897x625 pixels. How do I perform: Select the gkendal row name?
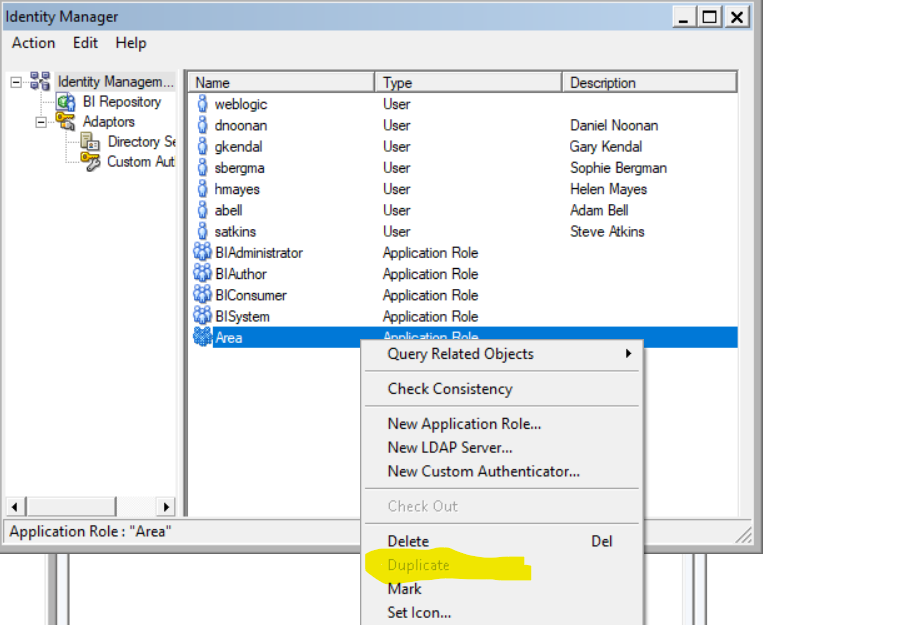pos(239,146)
